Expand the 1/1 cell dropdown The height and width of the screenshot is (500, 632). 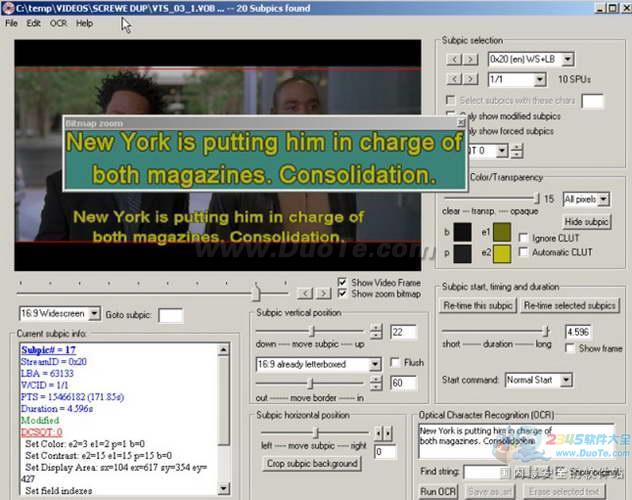click(540, 79)
